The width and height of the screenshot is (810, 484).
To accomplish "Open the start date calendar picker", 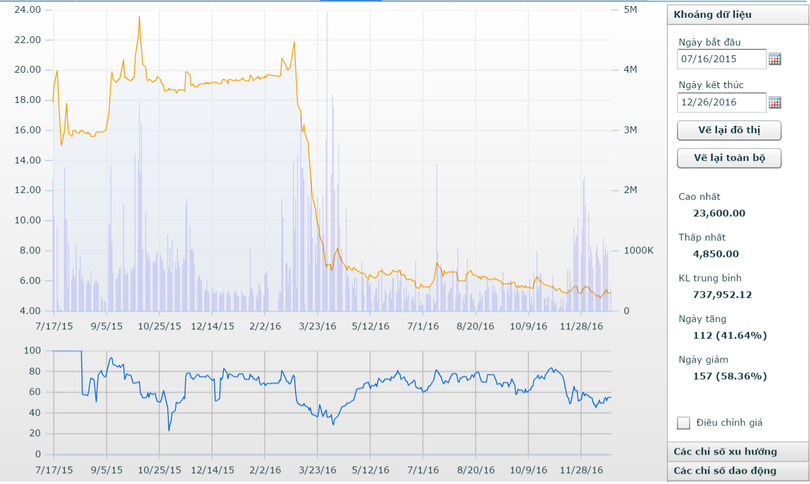I will (775, 60).
